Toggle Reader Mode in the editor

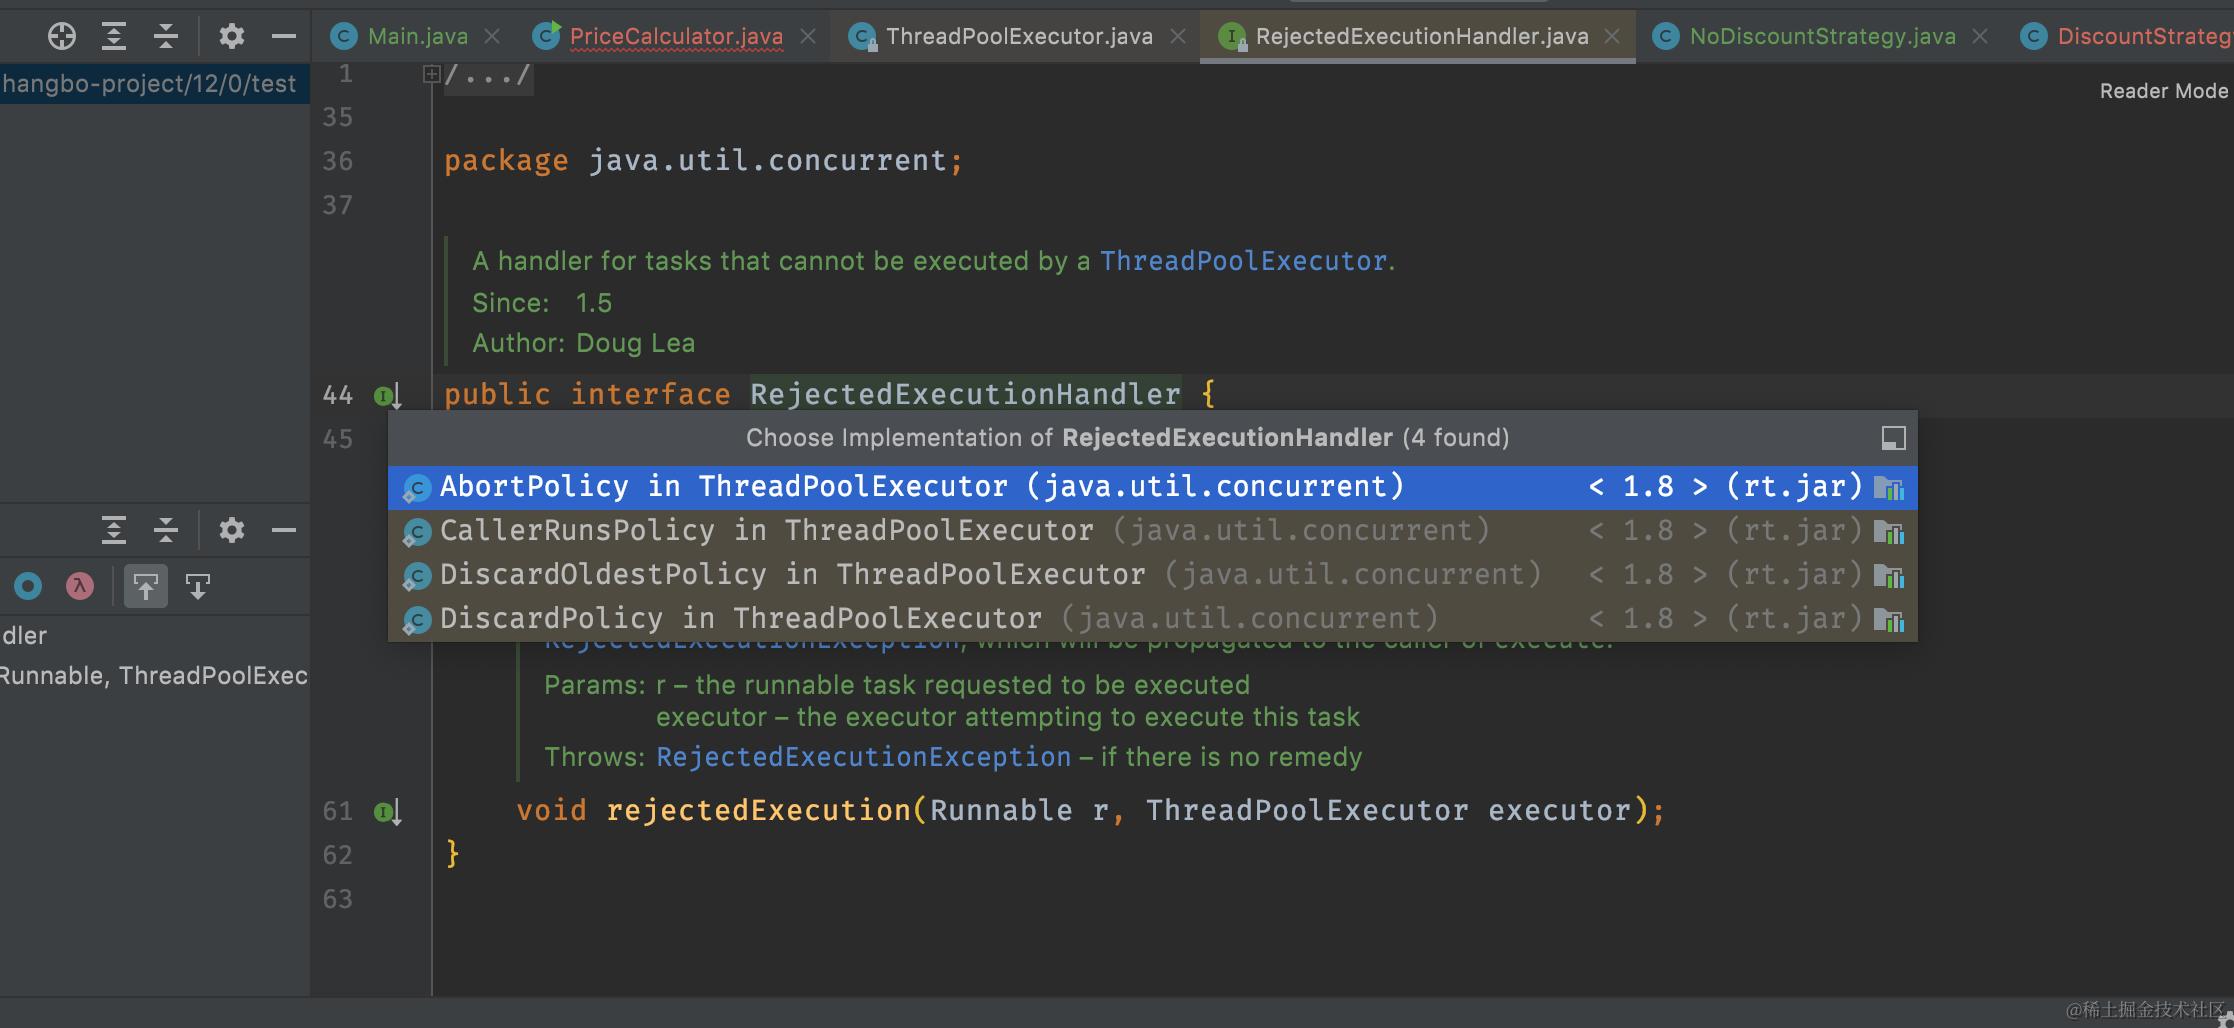click(x=2164, y=91)
